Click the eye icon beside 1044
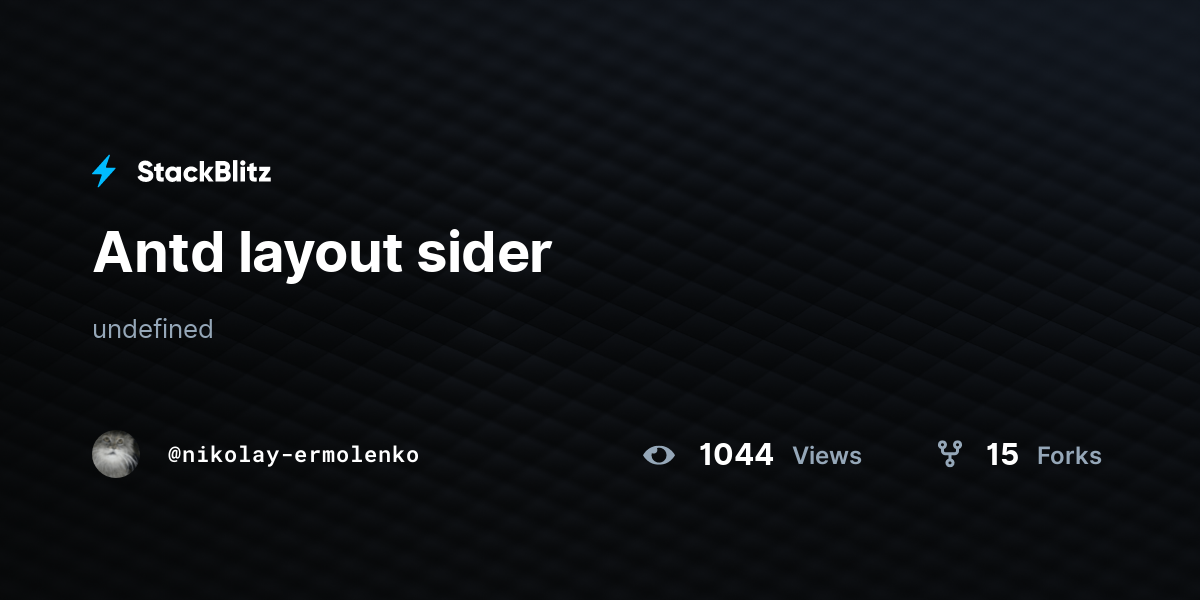 point(659,455)
